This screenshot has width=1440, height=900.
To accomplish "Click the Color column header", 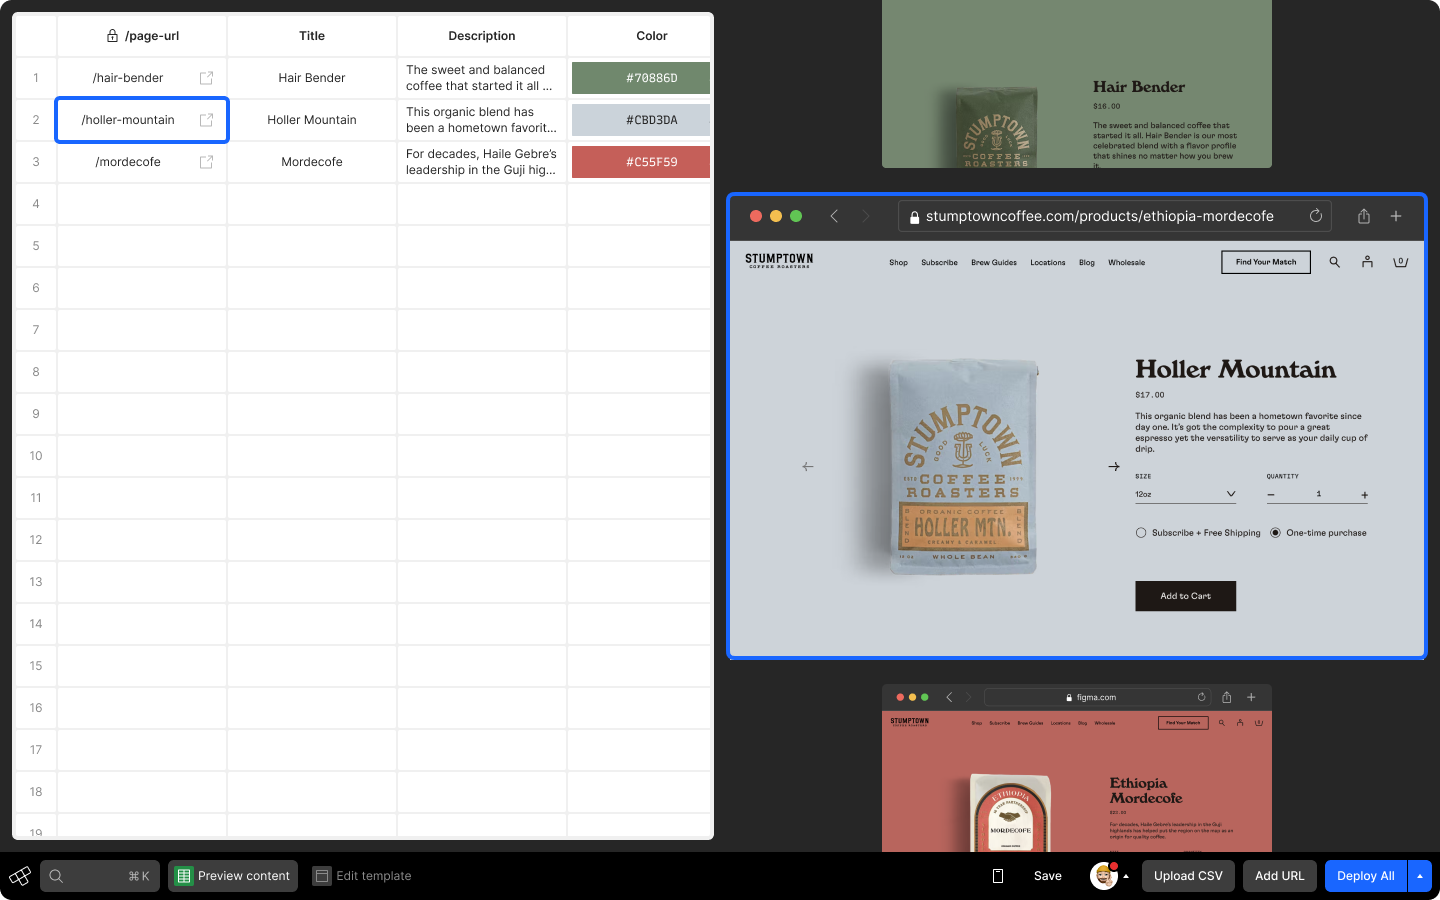I will click(641, 36).
